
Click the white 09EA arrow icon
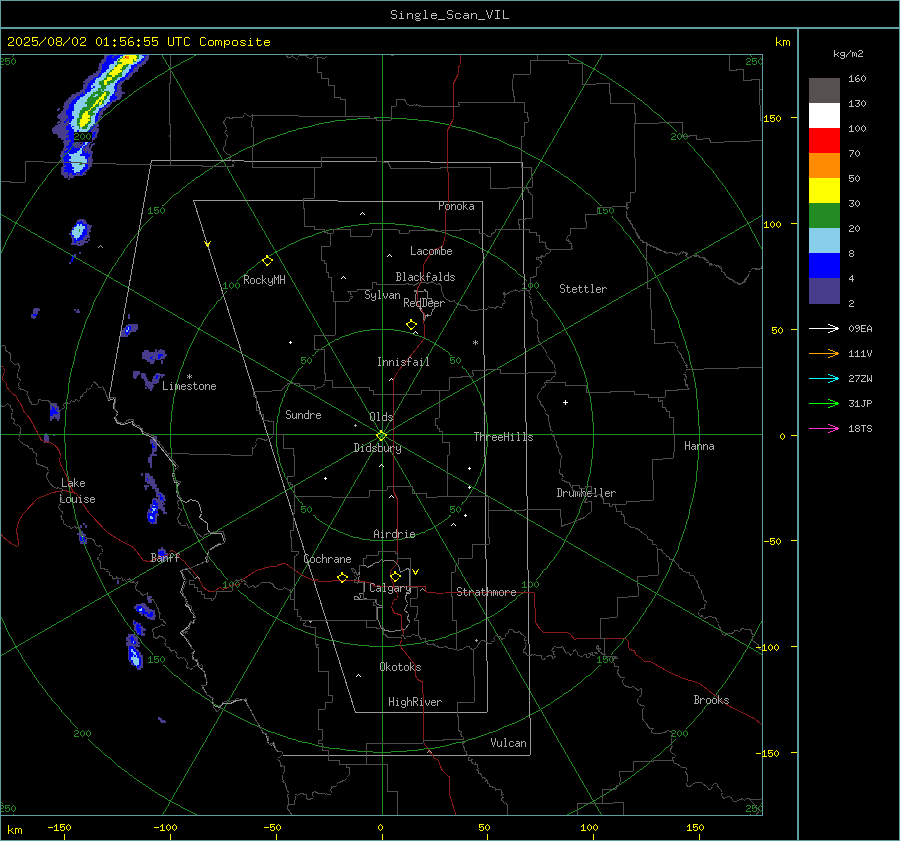[824, 328]
